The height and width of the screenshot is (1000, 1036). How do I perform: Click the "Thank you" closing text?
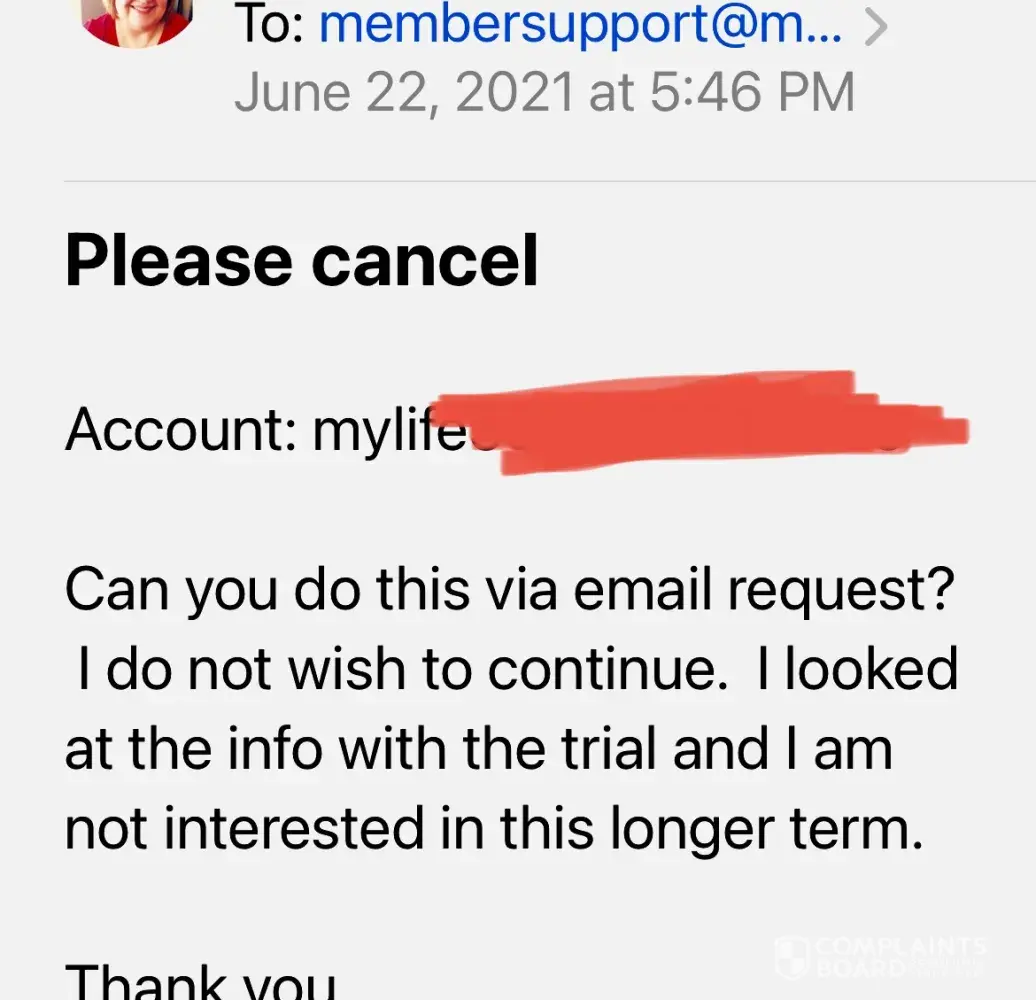[200, 980]
